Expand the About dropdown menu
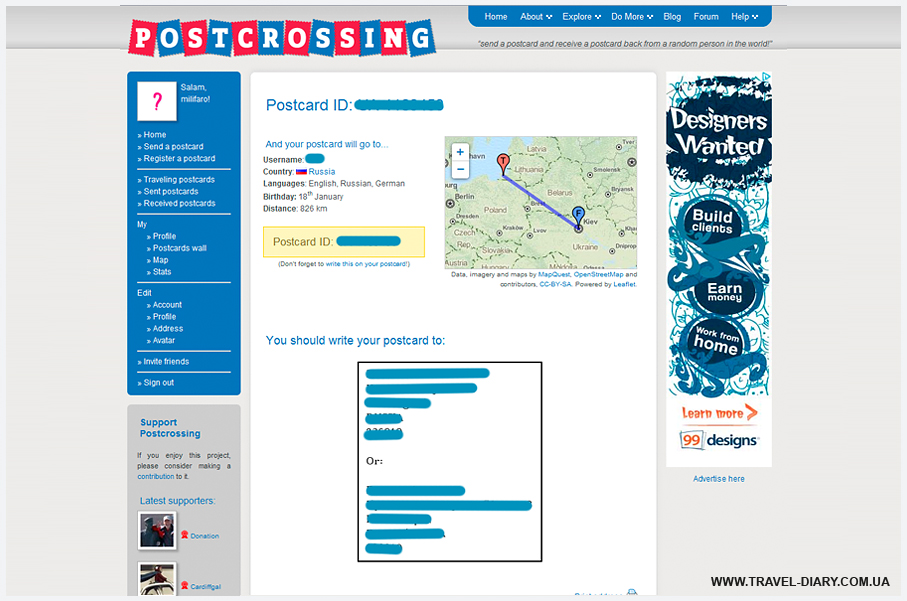The image size is (907, 601). click(535, 17)
